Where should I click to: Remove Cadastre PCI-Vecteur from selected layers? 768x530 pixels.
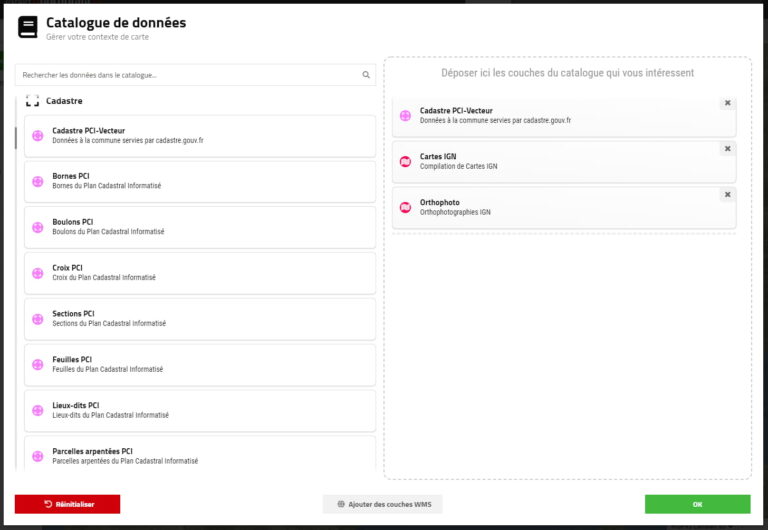click(727, 103)
